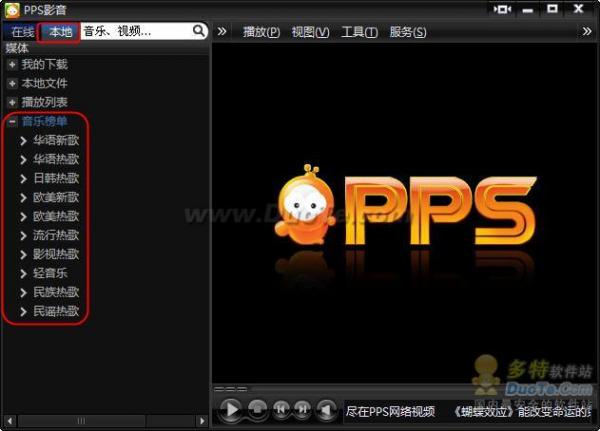
Task: Expand arrow beside 日韩热歌
Action: point(23,179)
